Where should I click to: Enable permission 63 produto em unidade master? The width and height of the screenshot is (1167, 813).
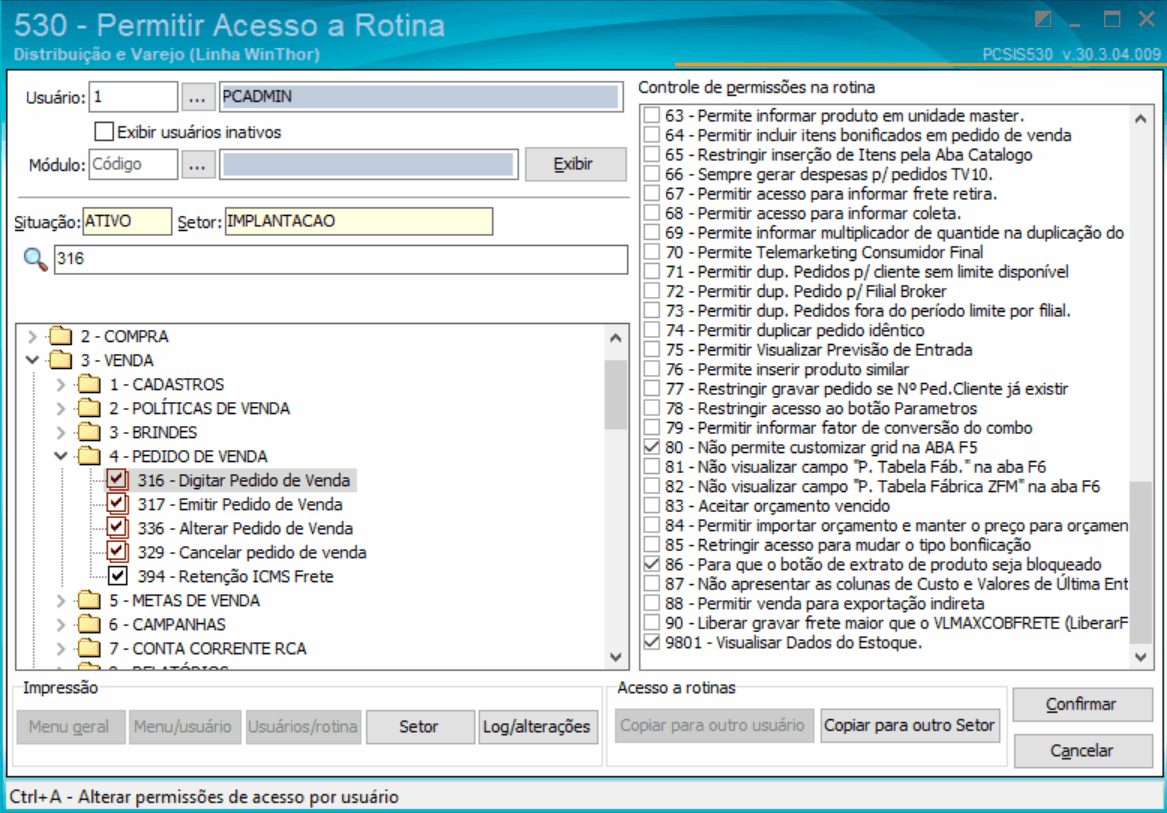pos(652,116)
